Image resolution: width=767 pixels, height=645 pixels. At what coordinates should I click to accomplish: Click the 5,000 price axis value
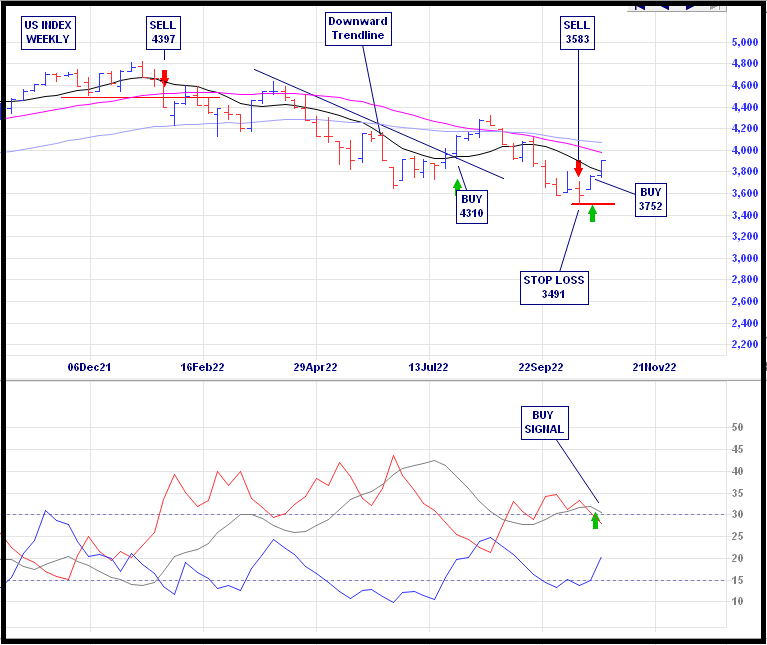click(745, 42)
